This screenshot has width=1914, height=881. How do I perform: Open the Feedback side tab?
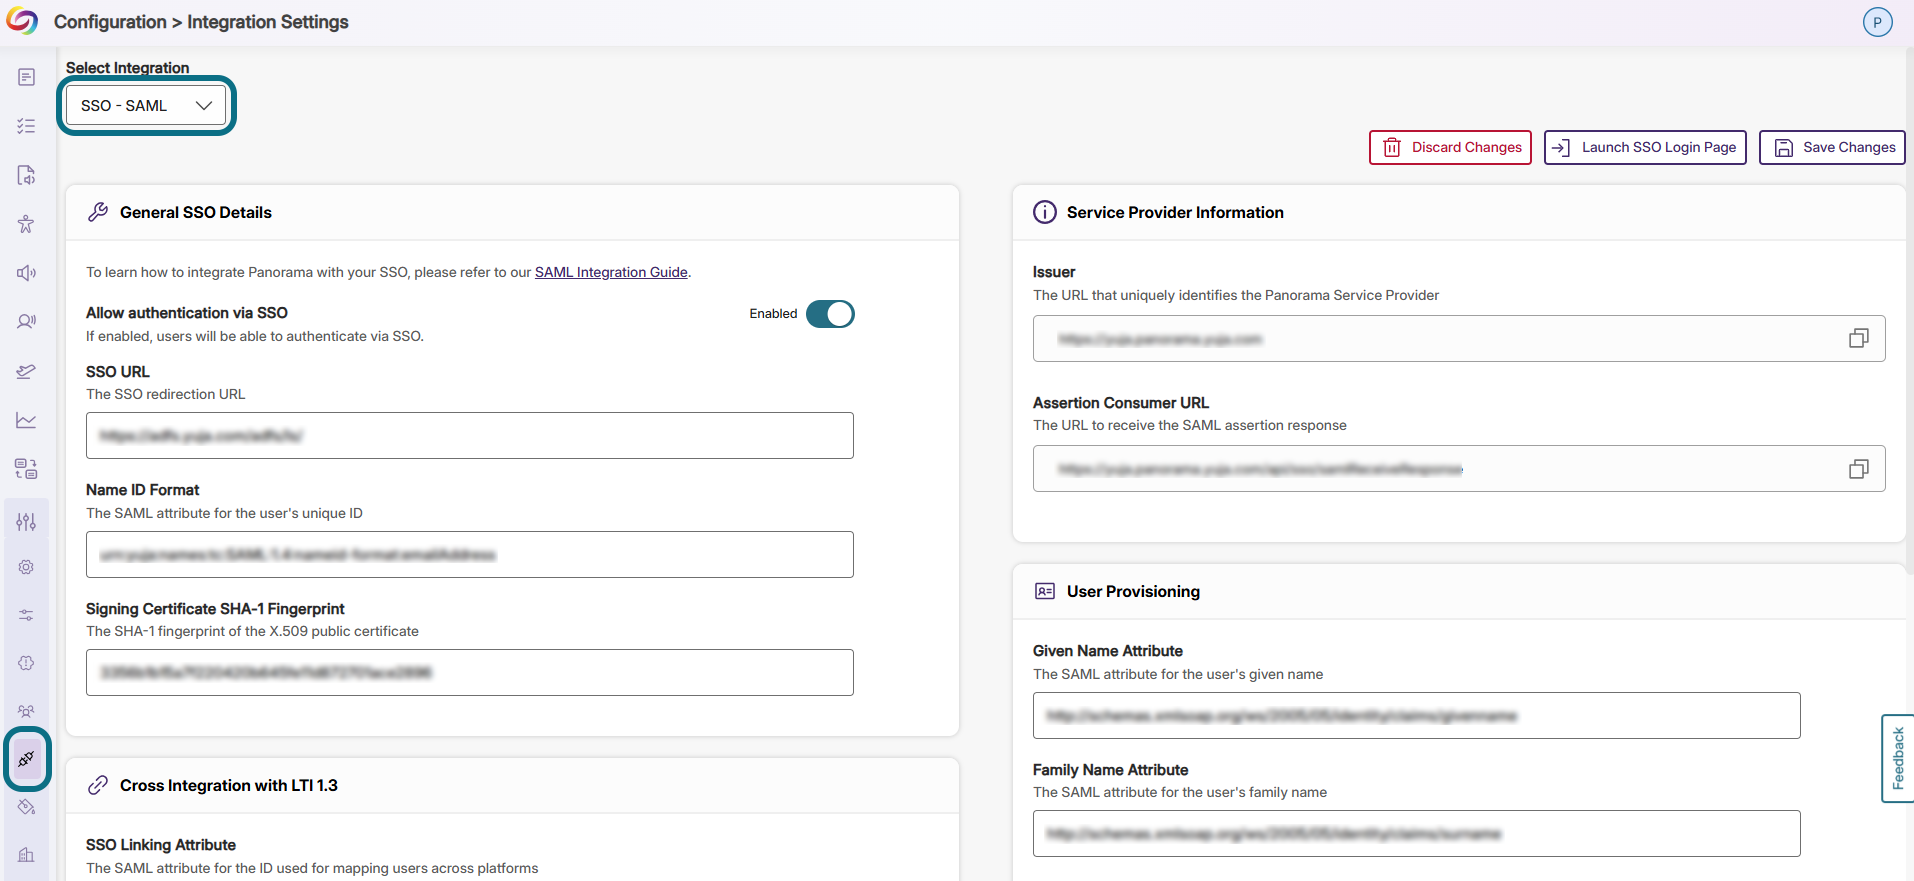(x=1897, y=758)
